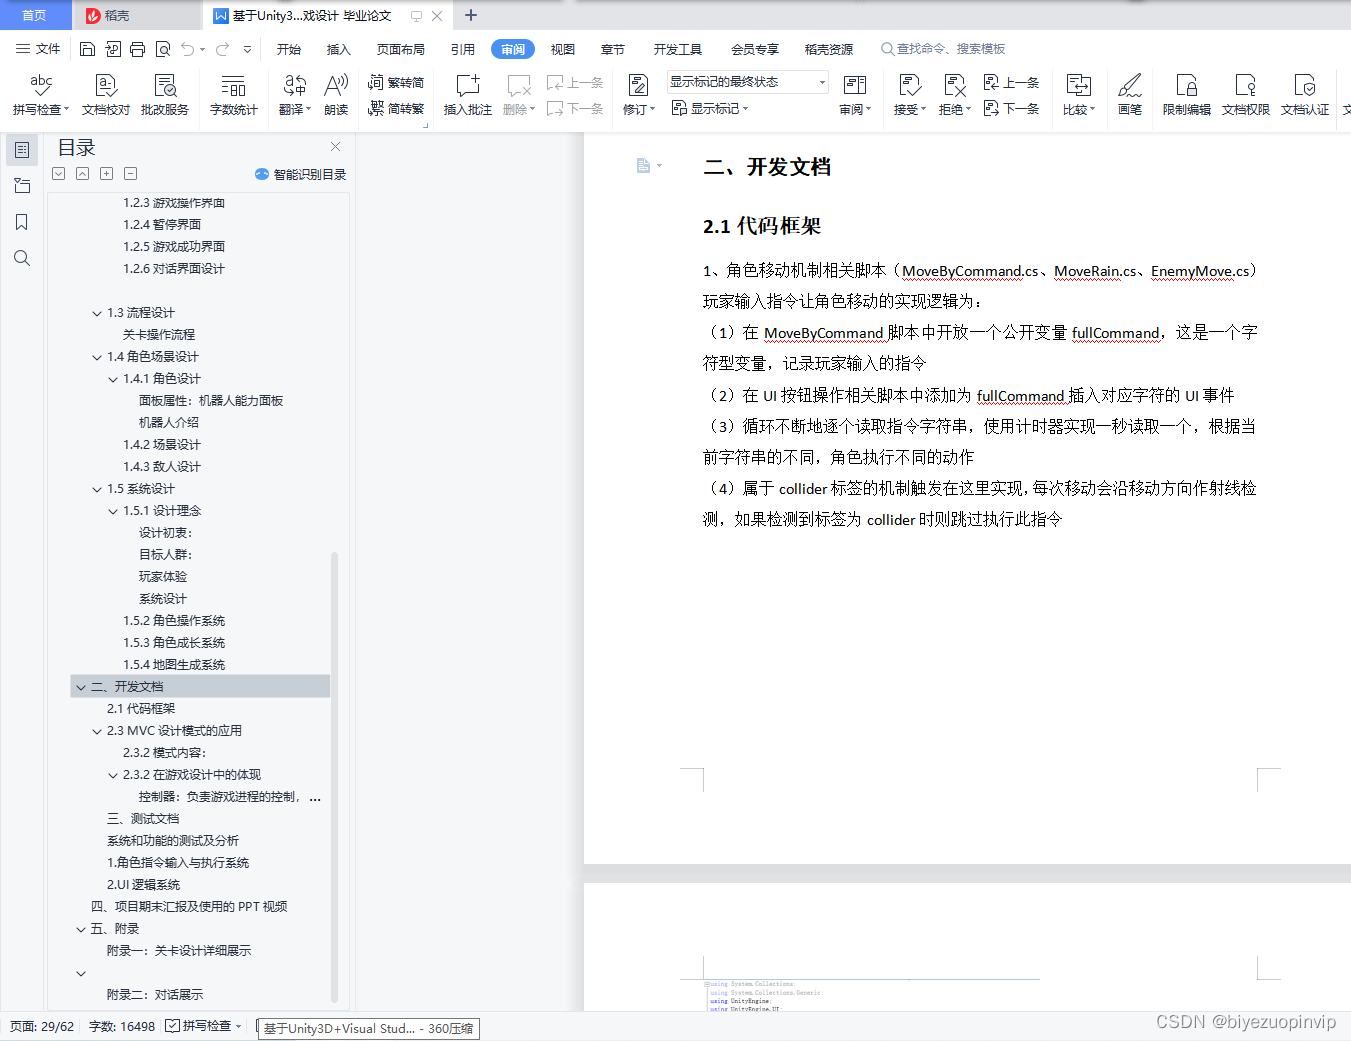Collapse the 1.5 系统设计 node

(x=97, y=489)
